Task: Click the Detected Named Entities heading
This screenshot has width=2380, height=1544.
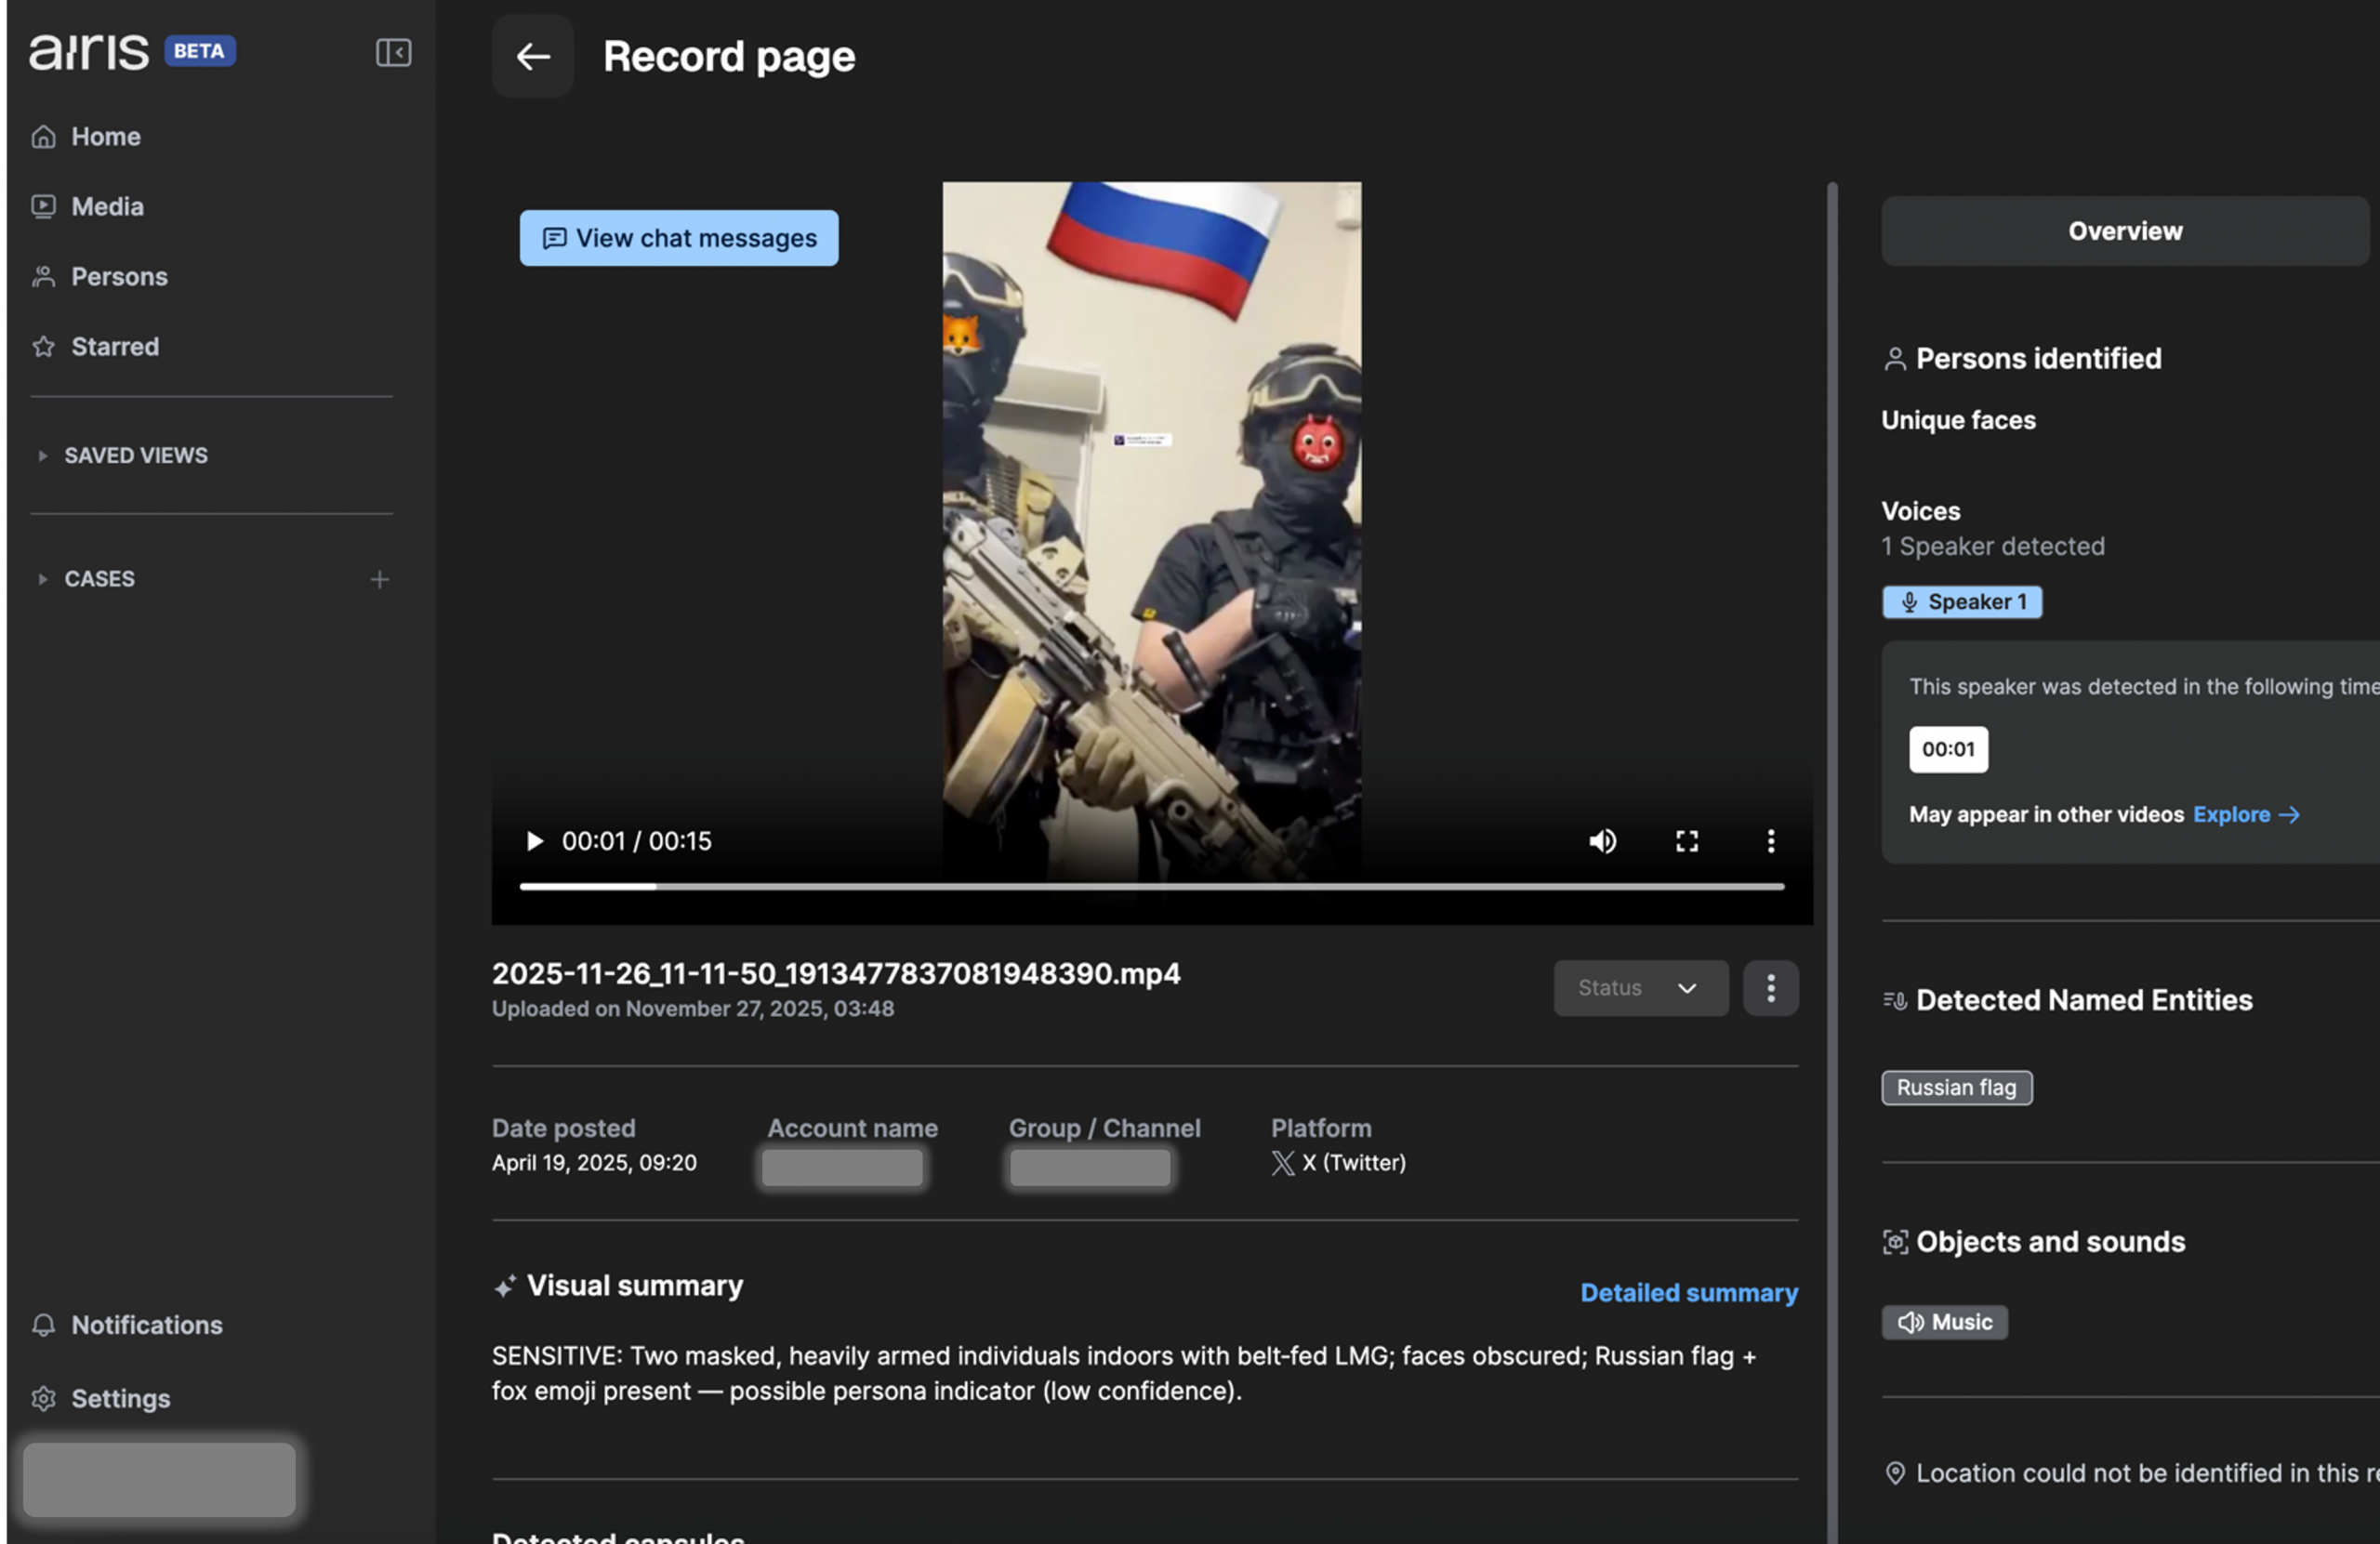Action: coord(2084,1000)
